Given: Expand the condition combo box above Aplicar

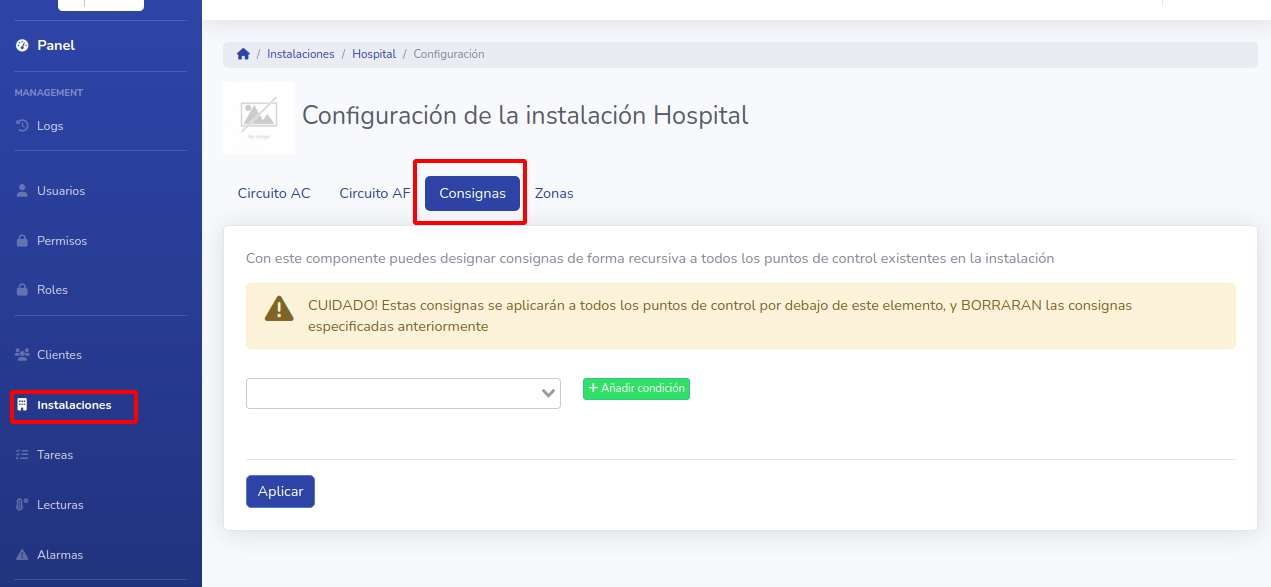Looking at the screenshot, I should pos(403,393).
